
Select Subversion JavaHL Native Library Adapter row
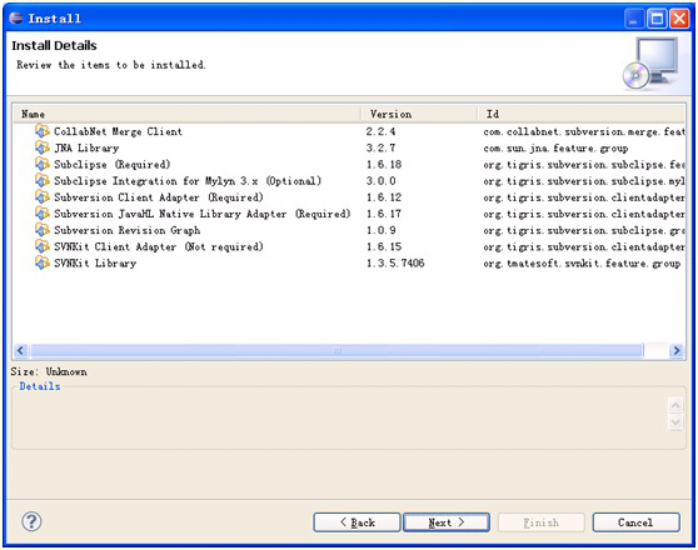click(x=202, y=214)
